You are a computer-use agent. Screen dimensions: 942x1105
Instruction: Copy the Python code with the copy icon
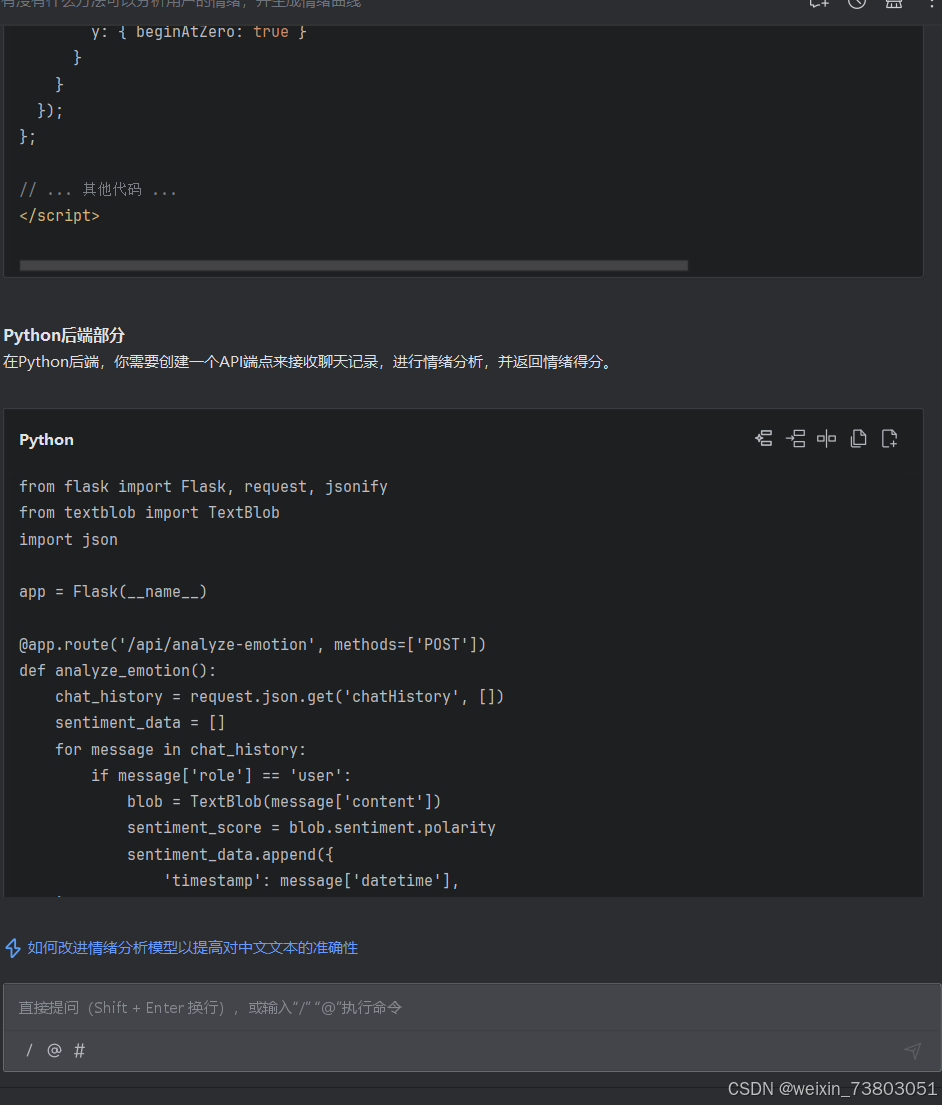click(858, 439)
